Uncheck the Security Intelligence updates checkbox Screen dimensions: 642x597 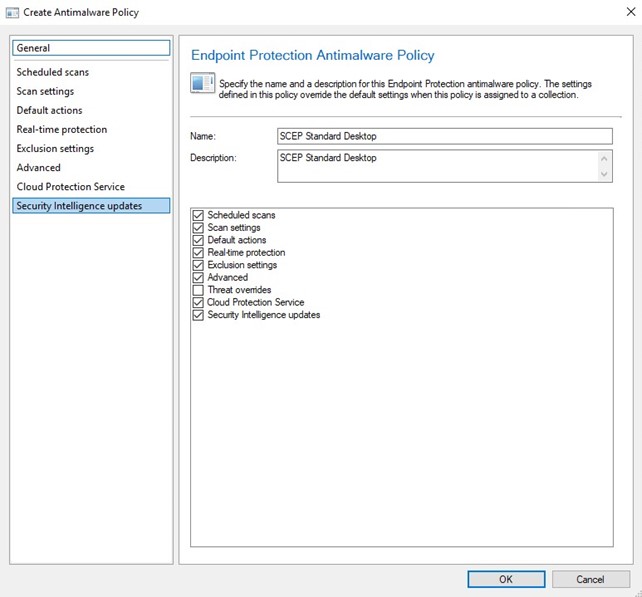coord(198,315)
